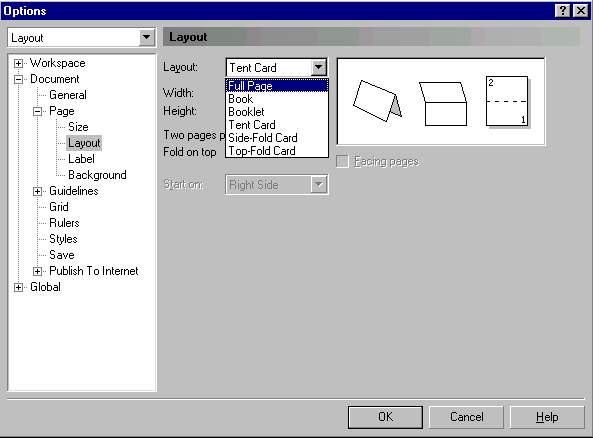Expand the Workspace tree node
The image size is (593, 438).
point(18,63)
